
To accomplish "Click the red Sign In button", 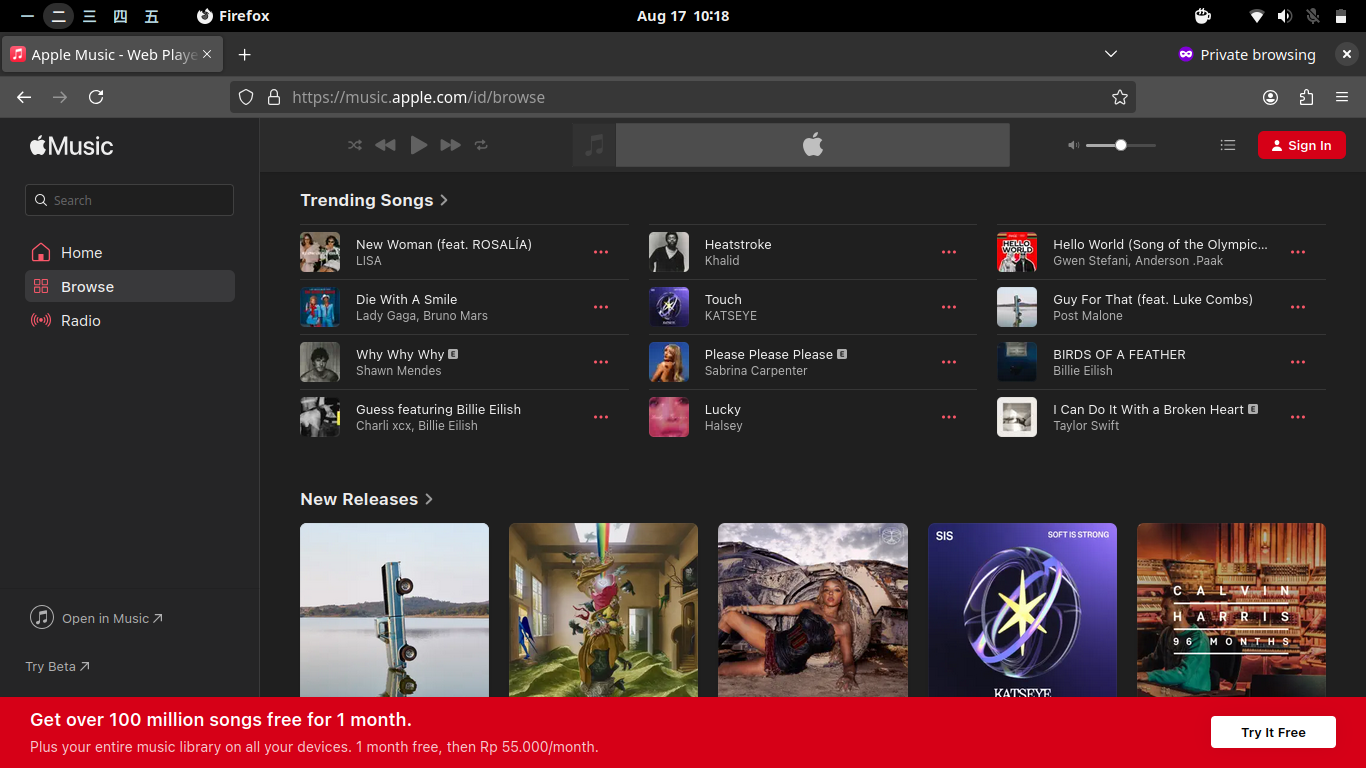I will coord(1301,145).
